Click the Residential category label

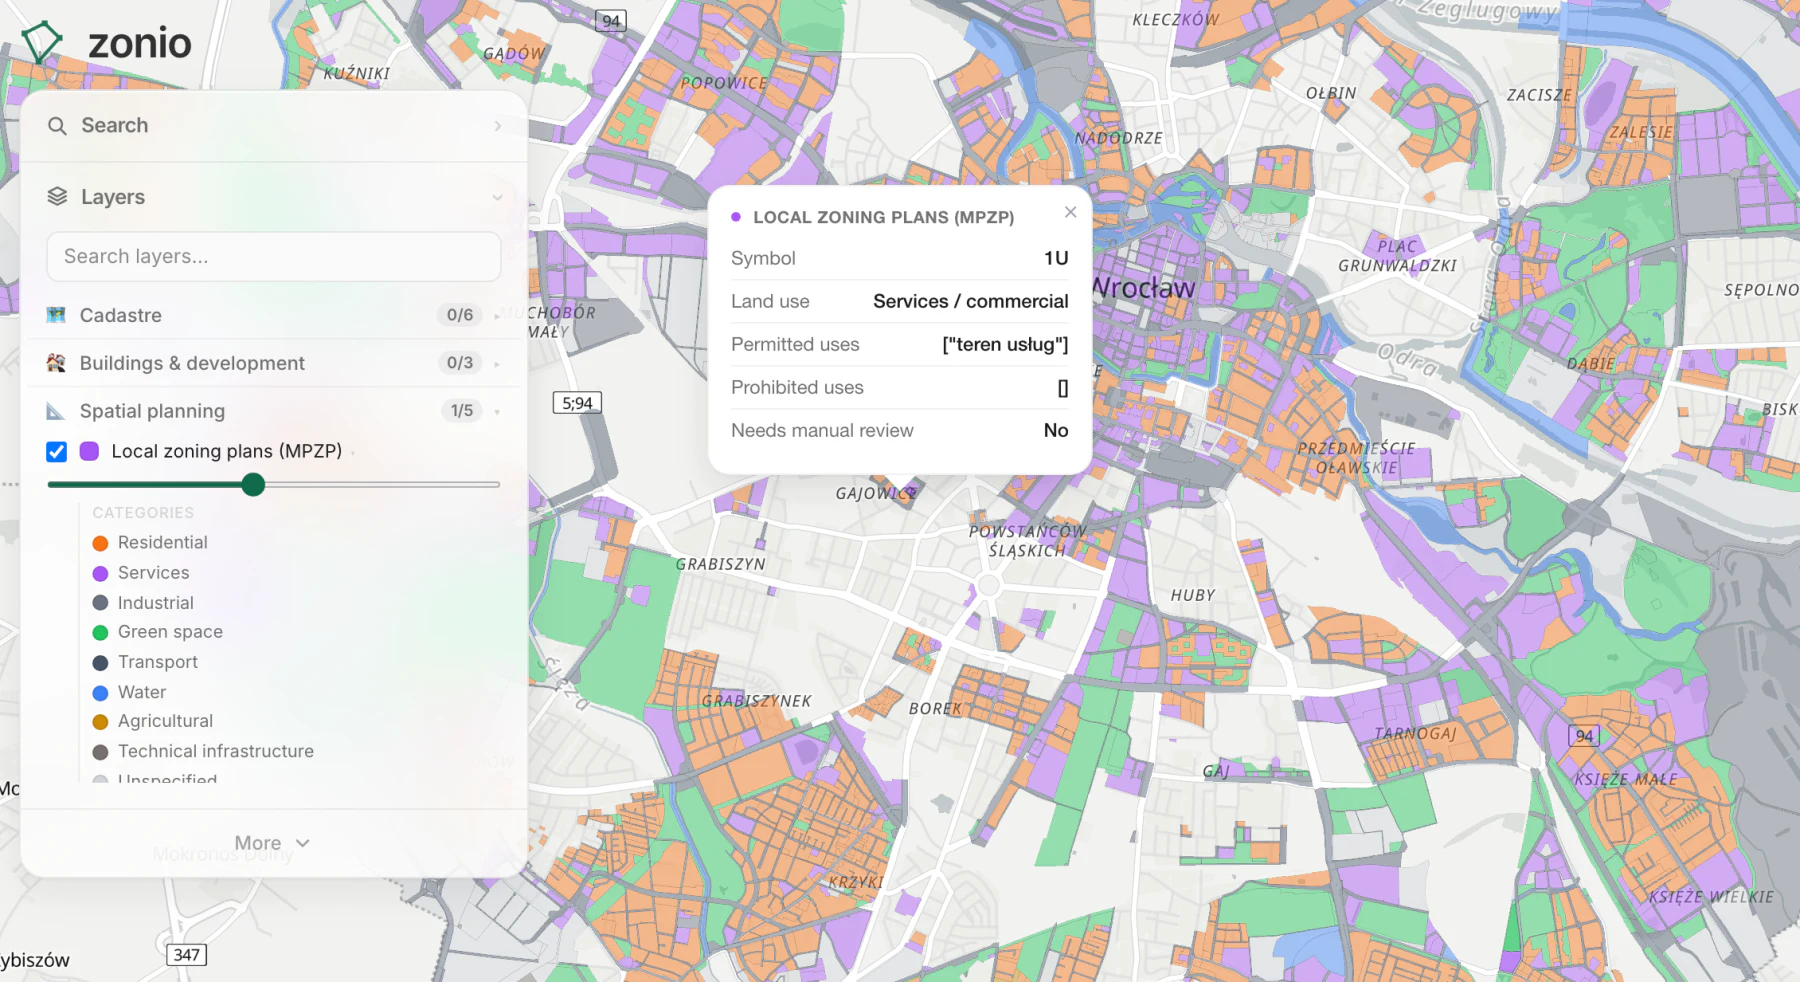pyautogui.click(x=163, y=542)
